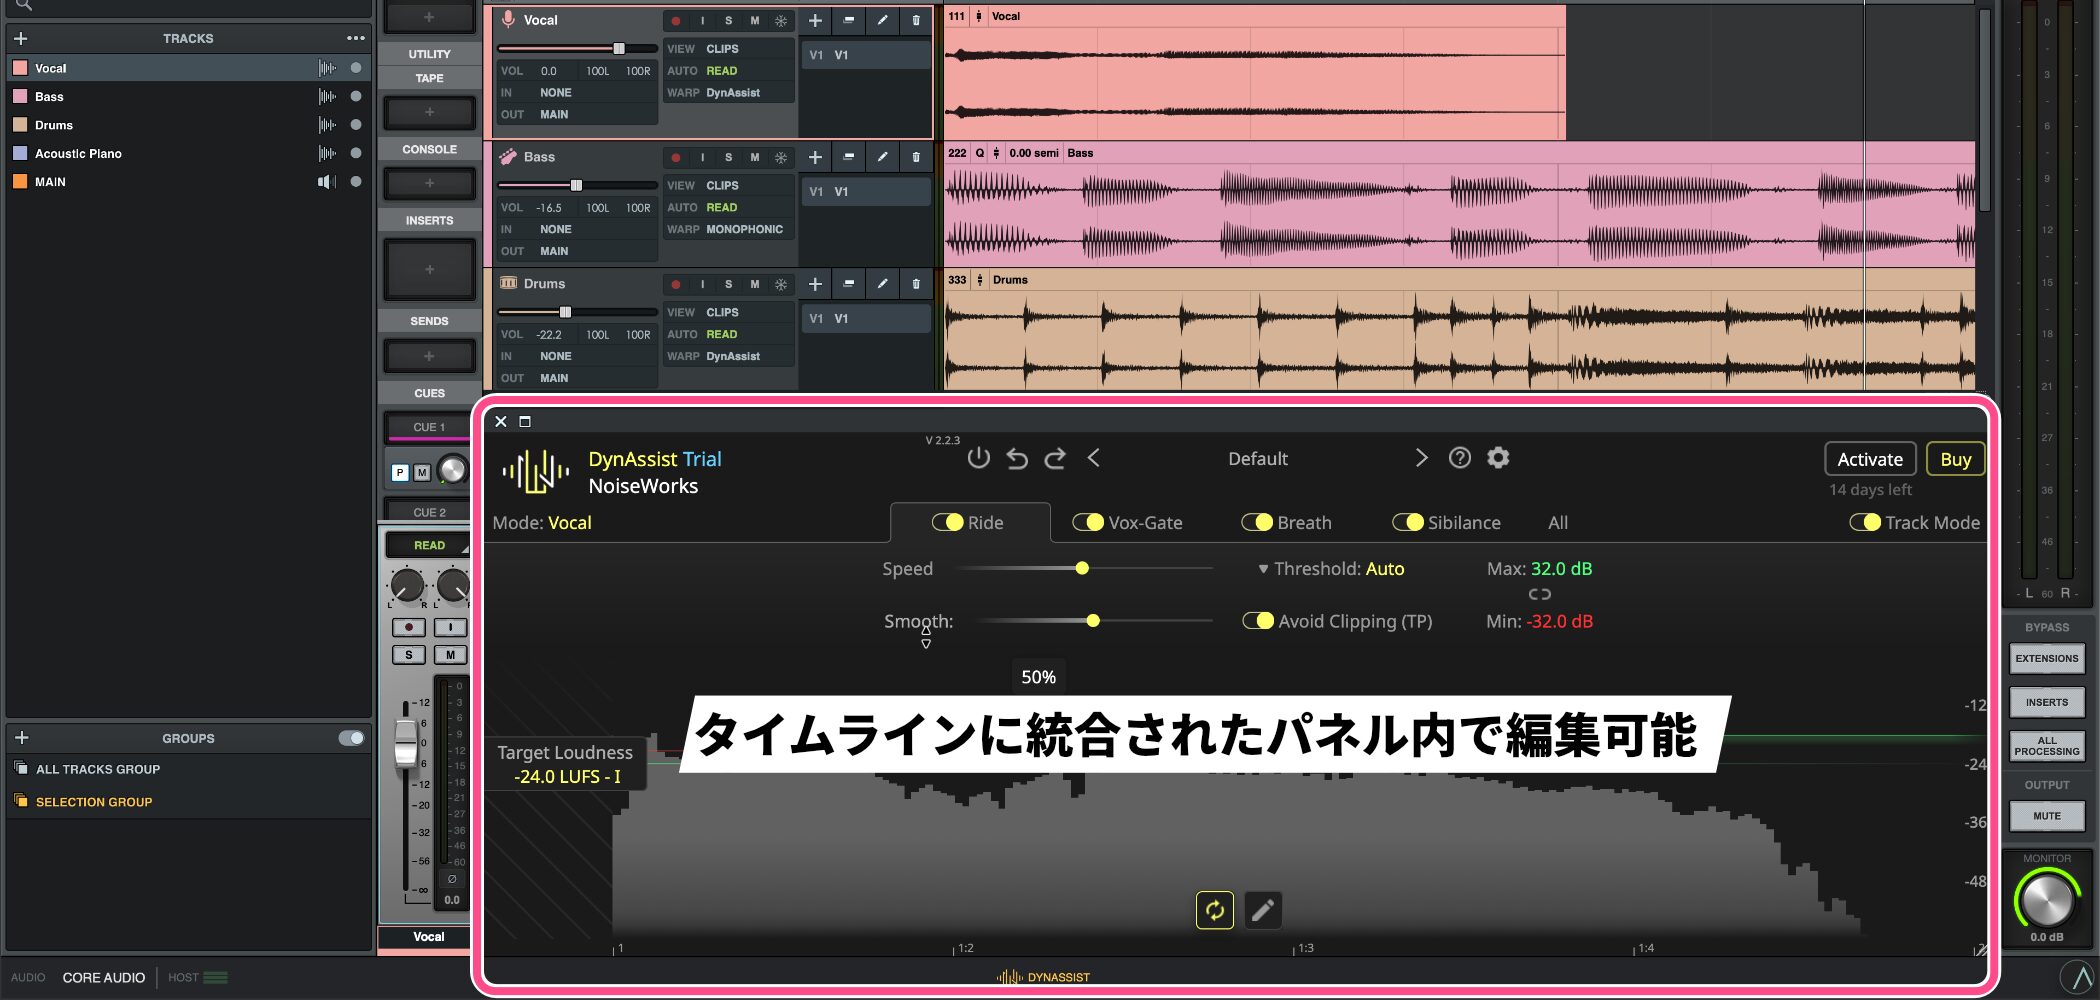Open the DynAssist help question mark
The width and height of the screenshot is (2100, 1000).
(1460, 458)
